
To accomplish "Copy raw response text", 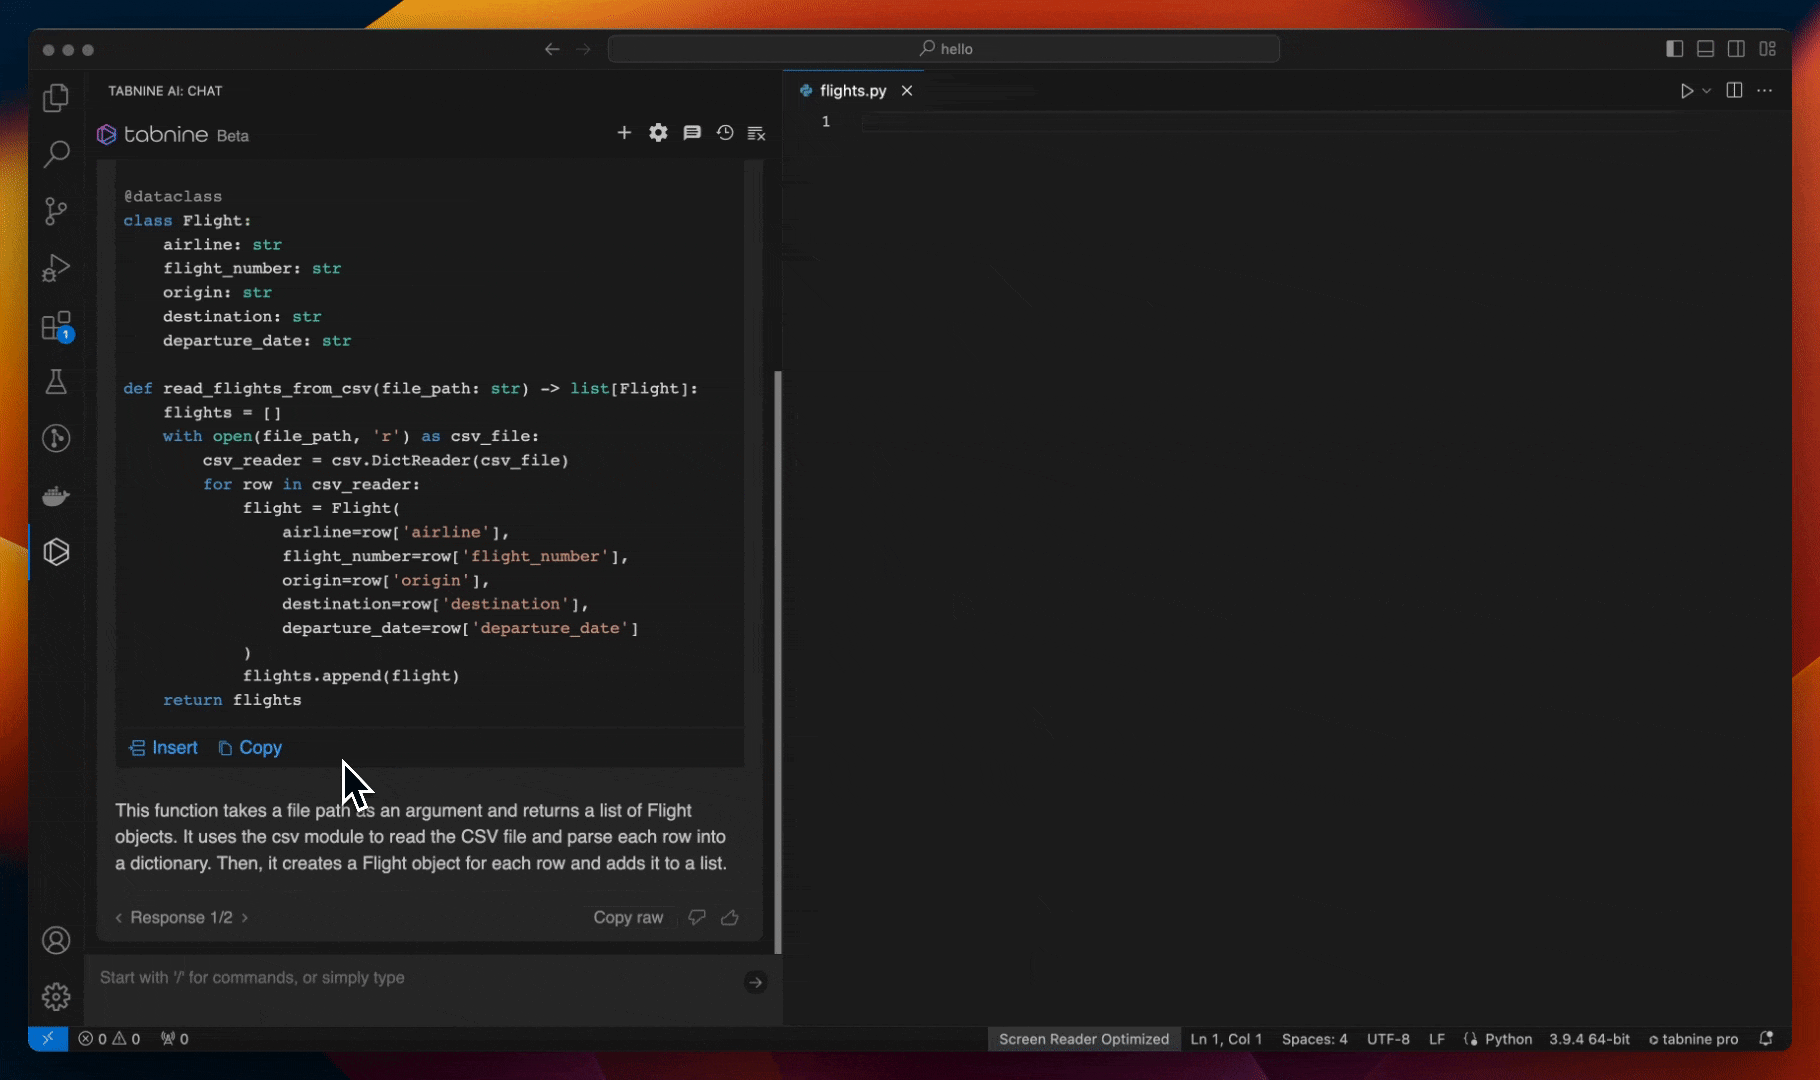I will 628,918.
